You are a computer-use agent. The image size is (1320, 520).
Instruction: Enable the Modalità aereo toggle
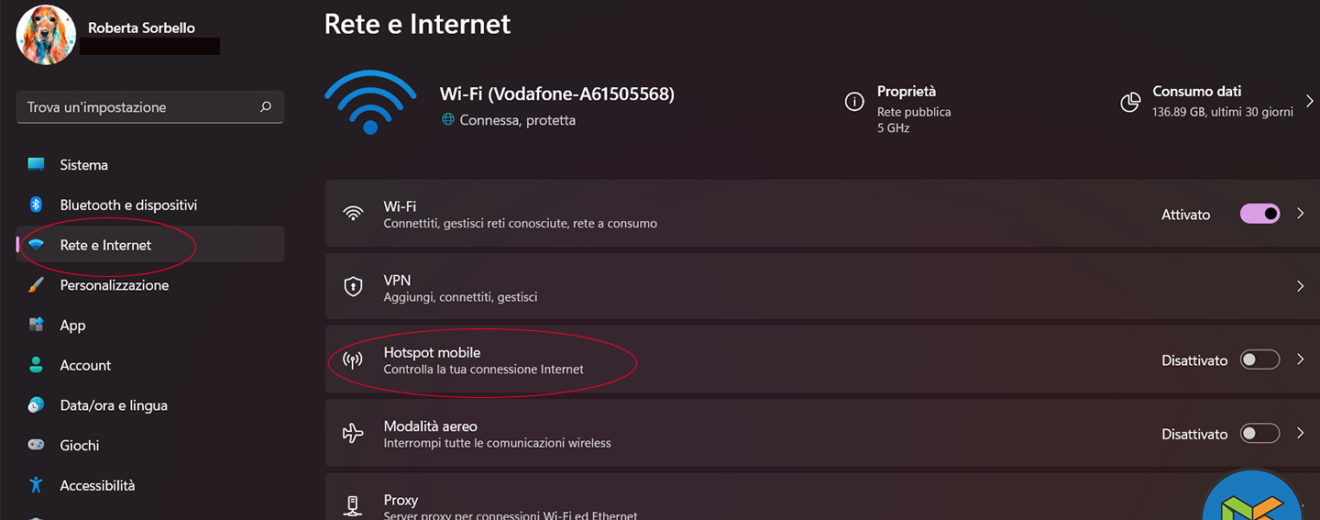click(1260, 434)
